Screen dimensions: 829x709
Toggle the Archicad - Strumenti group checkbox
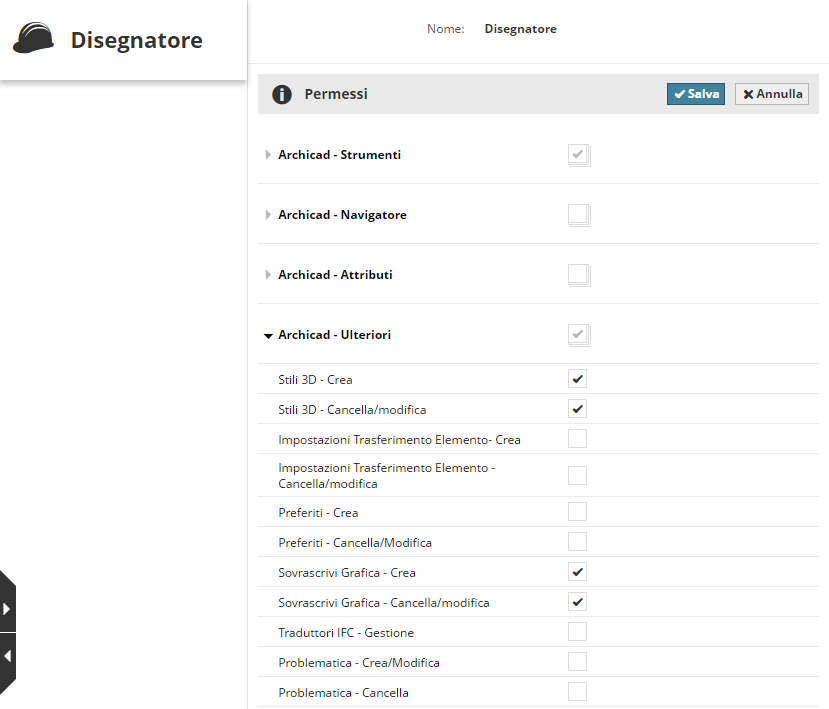coord(578,155)
